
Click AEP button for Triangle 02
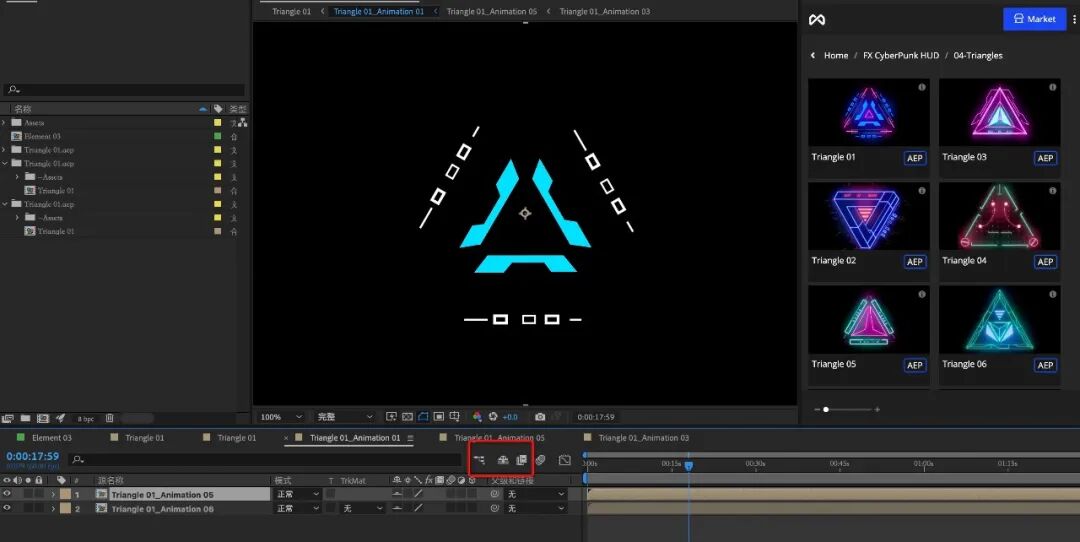pos(914,262)
